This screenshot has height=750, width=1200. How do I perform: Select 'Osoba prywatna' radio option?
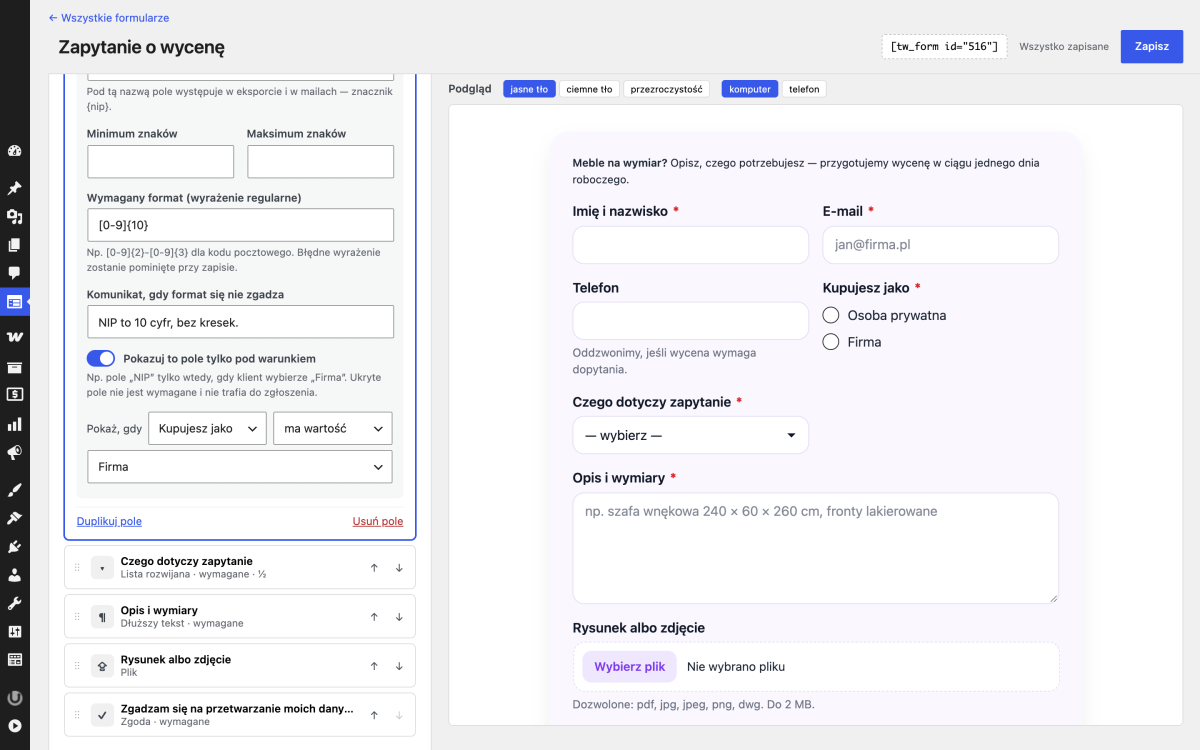[830, 315]
